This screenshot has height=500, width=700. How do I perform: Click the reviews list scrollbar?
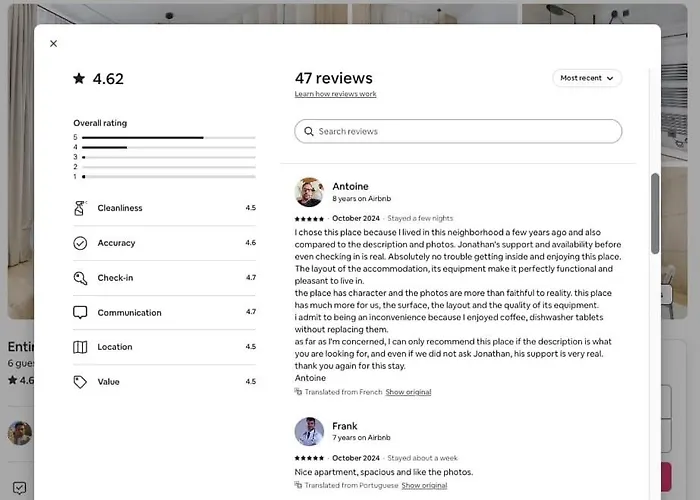[655, 212]
